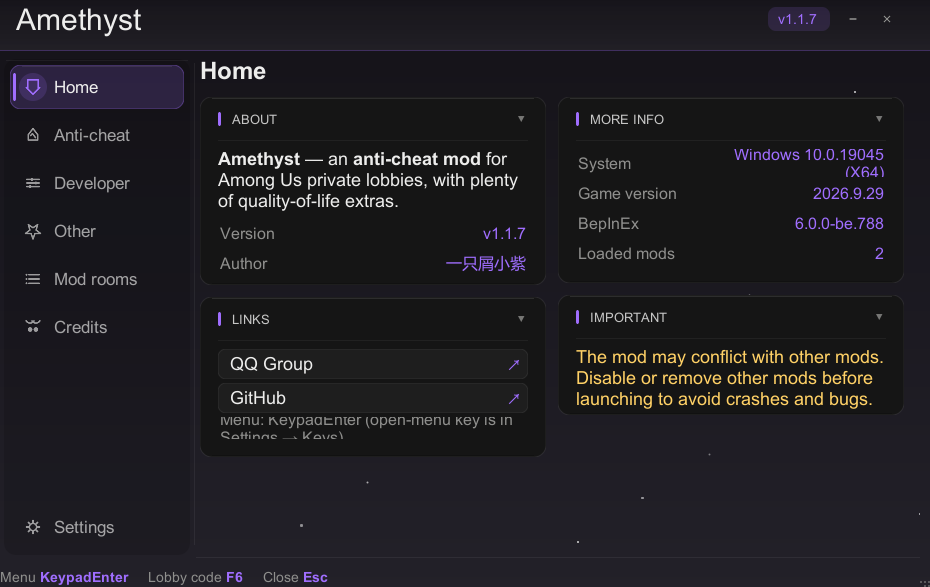Click the mod conflict warning text

click(730, 378)
